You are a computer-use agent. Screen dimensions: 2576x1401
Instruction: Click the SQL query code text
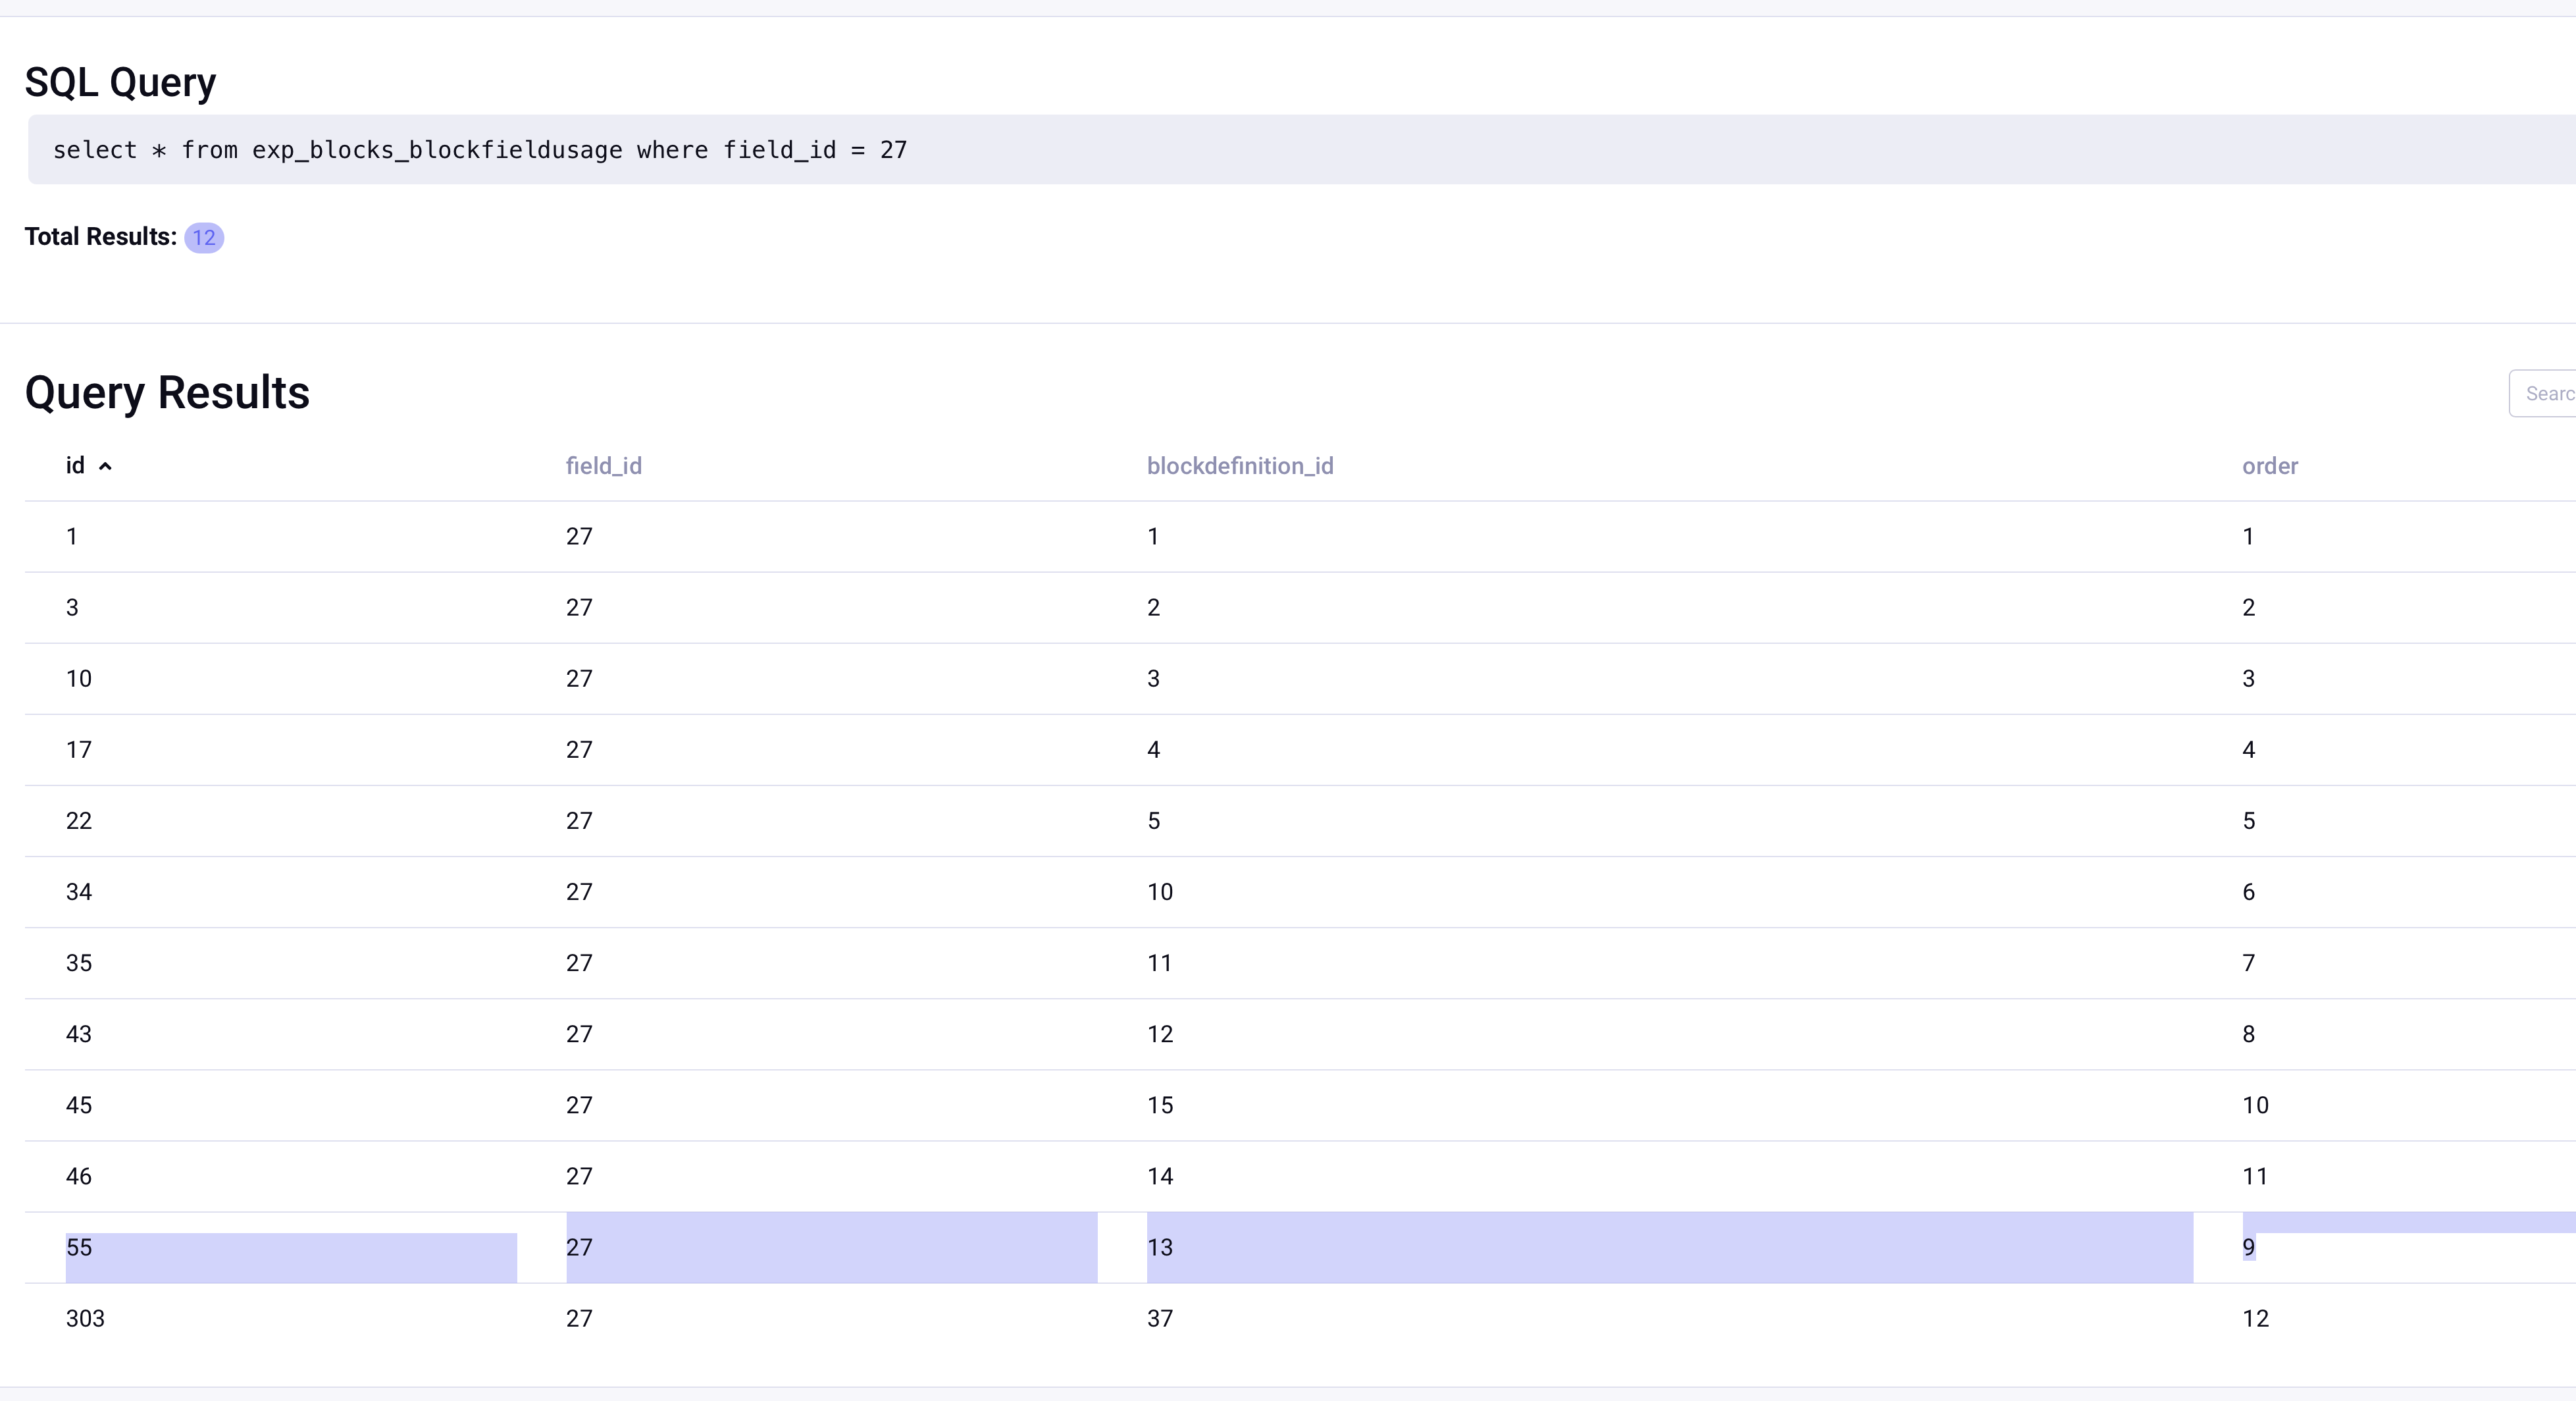point(480,150)
